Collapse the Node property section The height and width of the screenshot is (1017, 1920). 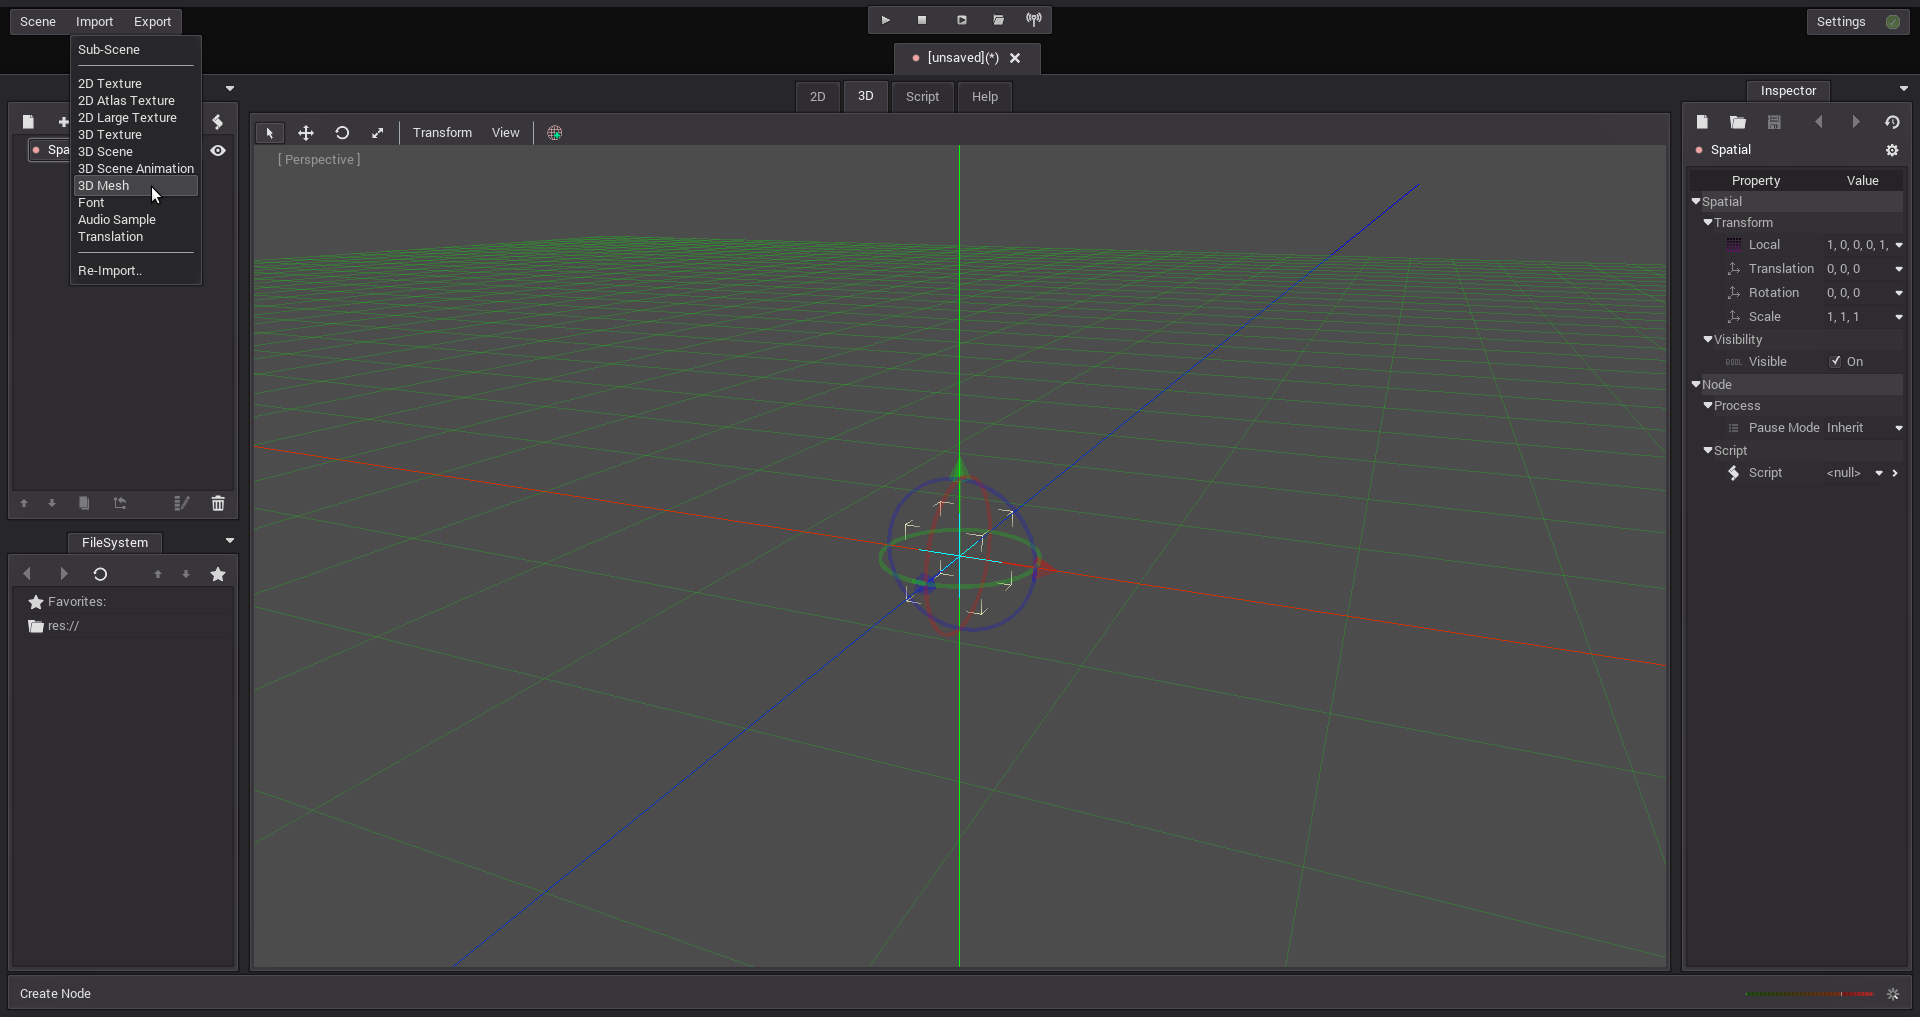(1696, 385)
